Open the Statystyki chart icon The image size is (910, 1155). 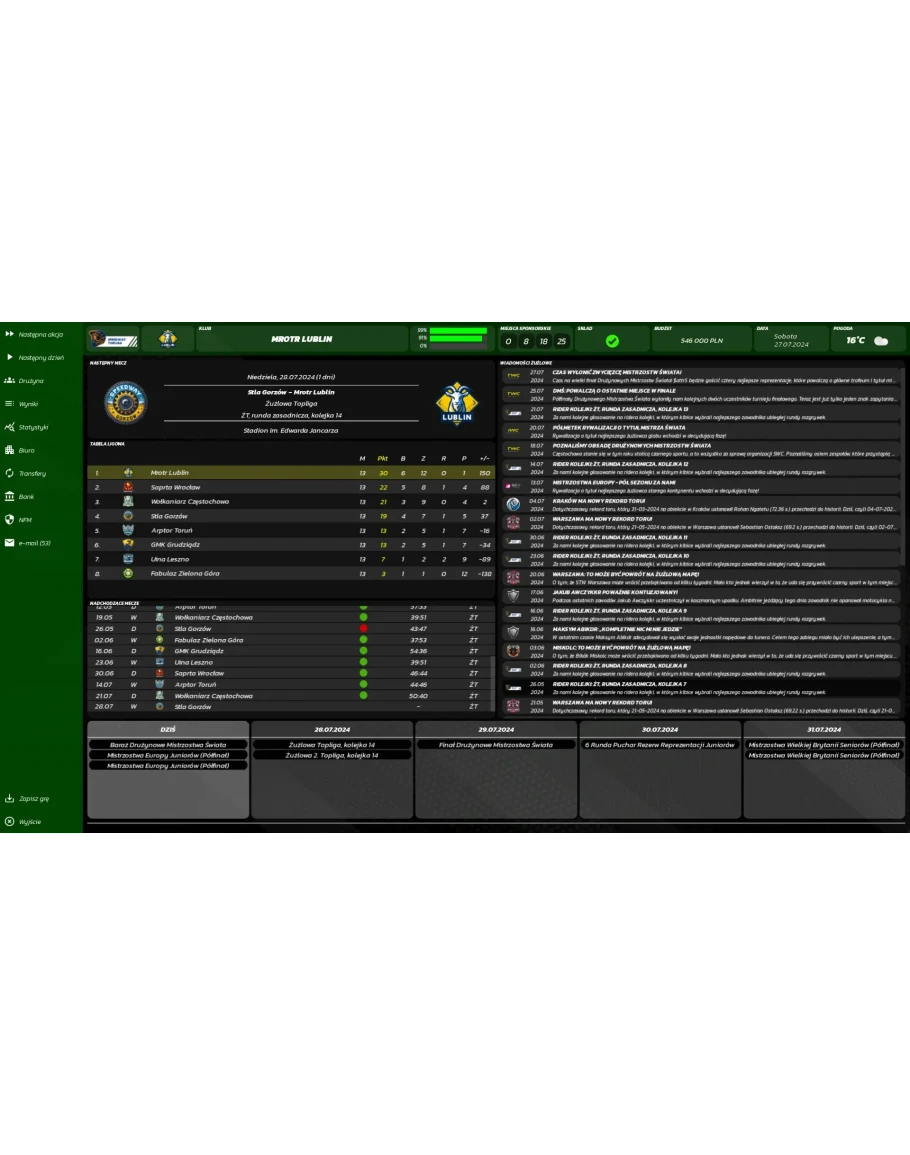tap(9, 427)
